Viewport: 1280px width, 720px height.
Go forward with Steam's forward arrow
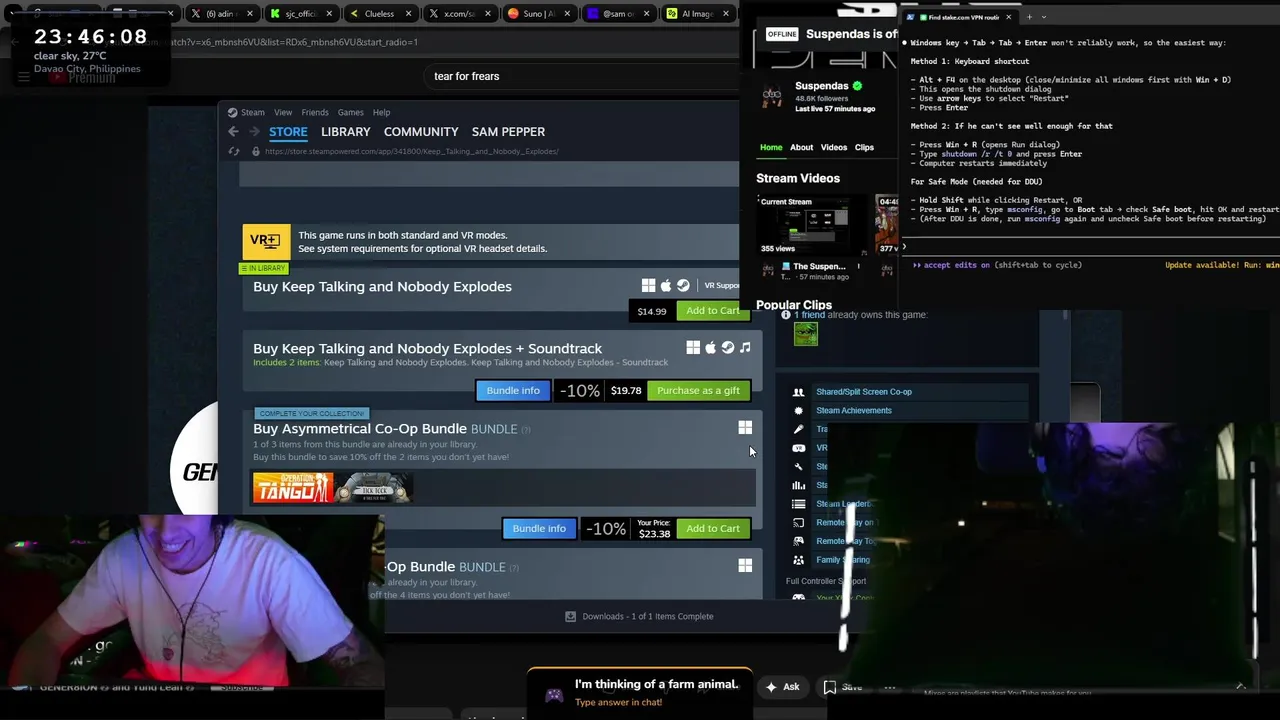tap(254, 132)
